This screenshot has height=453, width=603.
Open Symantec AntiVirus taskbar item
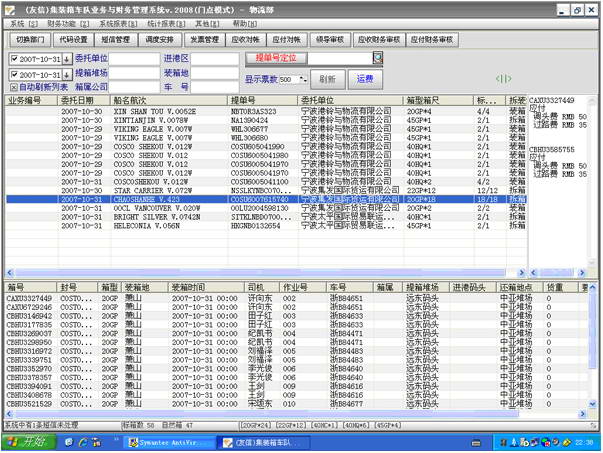tap(168, 443)
